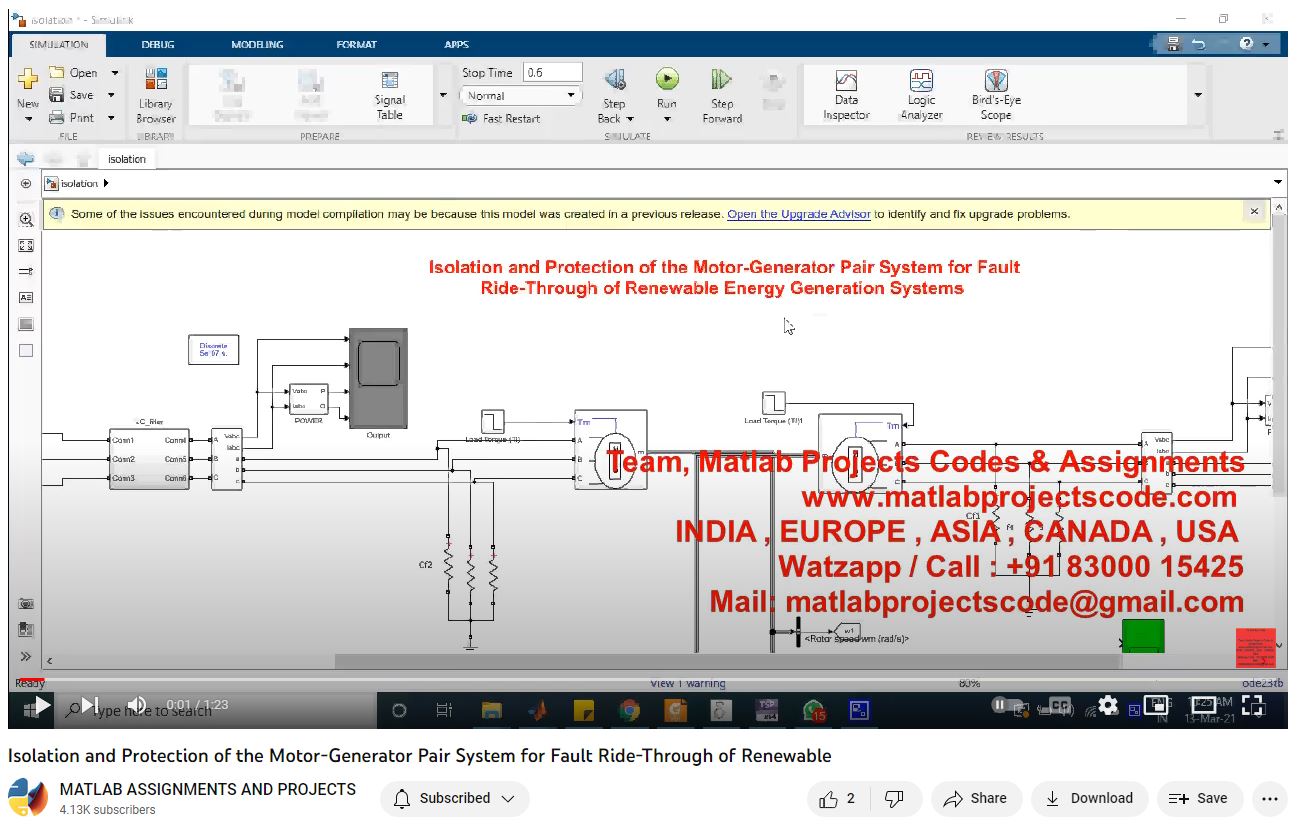Click the Print icon
The image size is (1297, 828).
click(x=57, y=118)
